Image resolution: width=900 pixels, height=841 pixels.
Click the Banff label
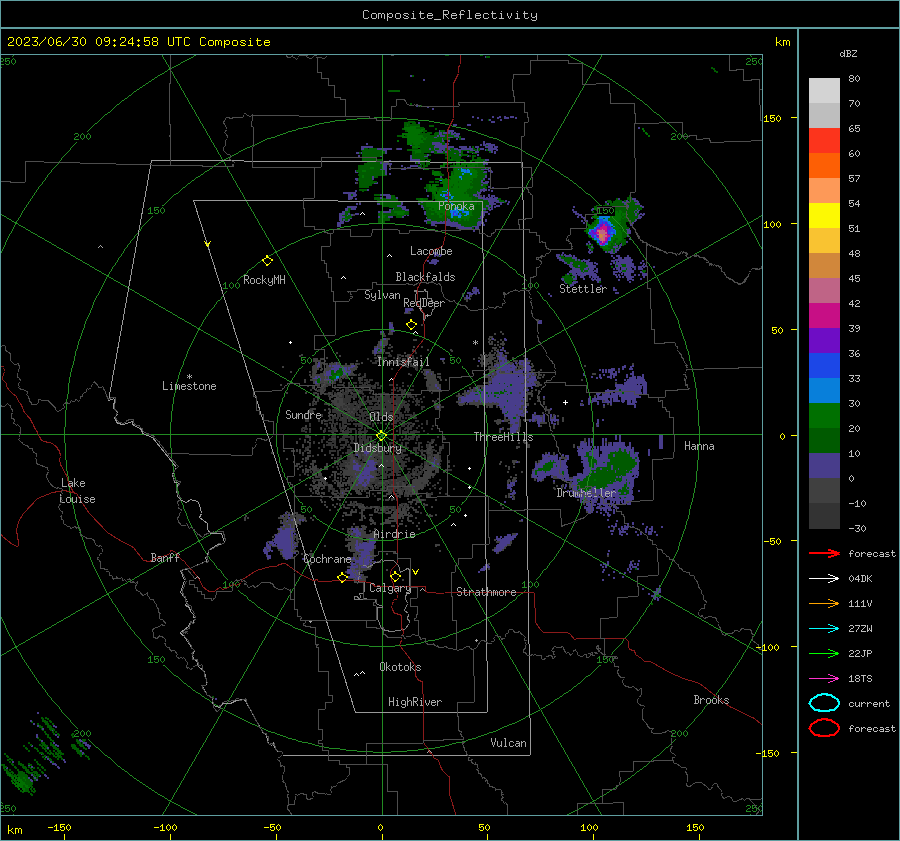coord(165,557)
